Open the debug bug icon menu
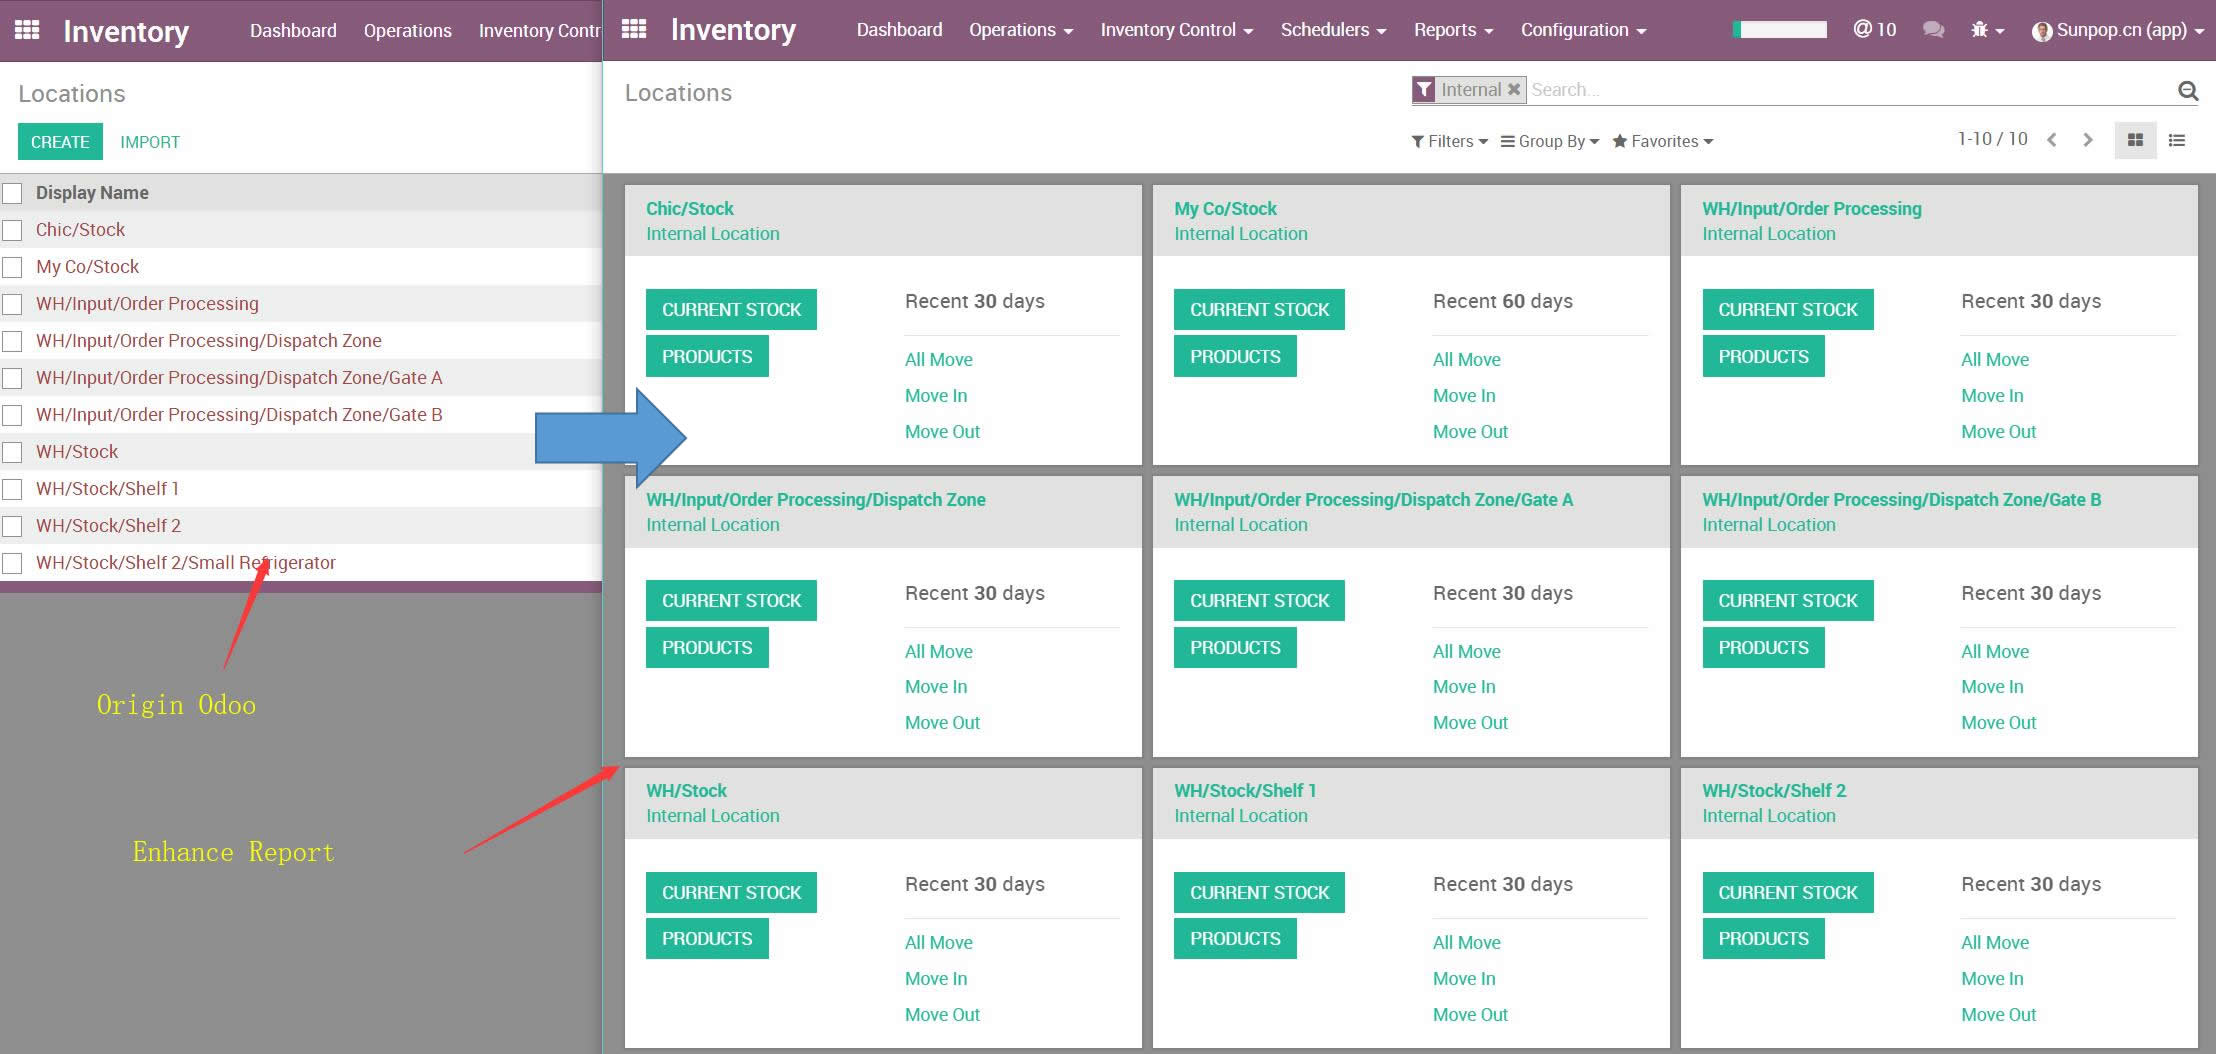 tap(1985, 30)
